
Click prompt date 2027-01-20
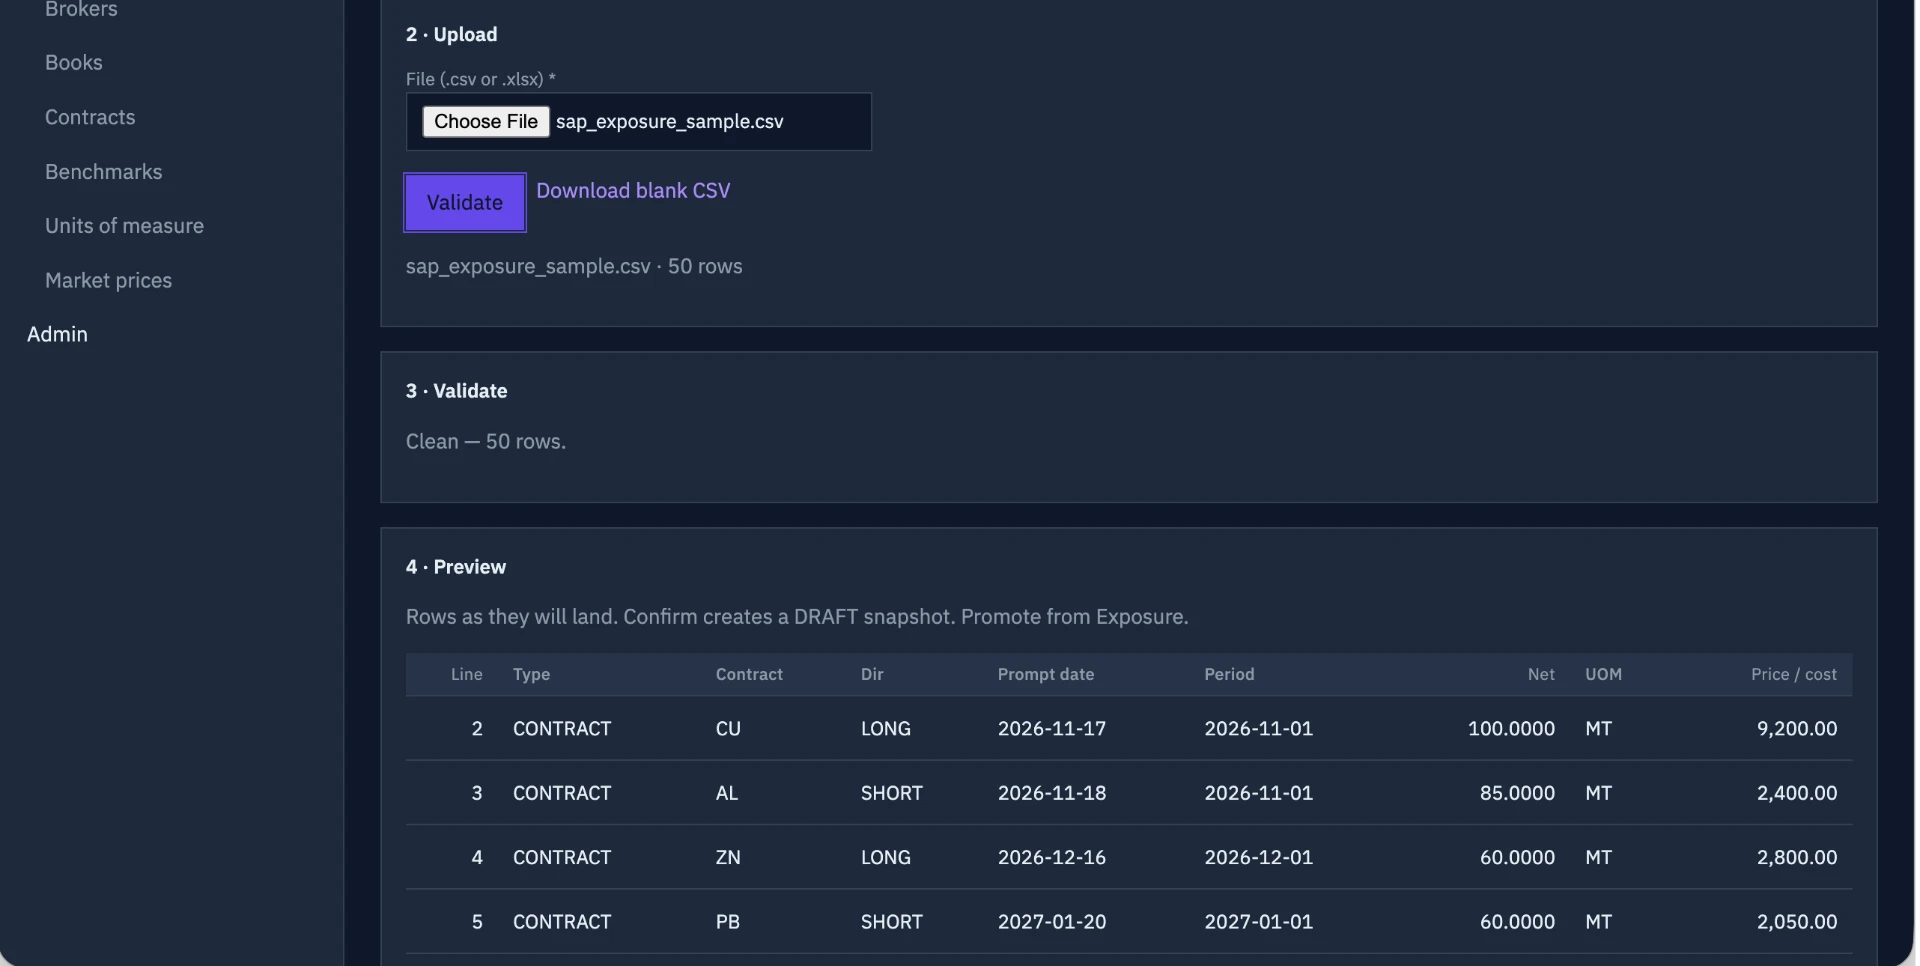[x=1052, y=921]
